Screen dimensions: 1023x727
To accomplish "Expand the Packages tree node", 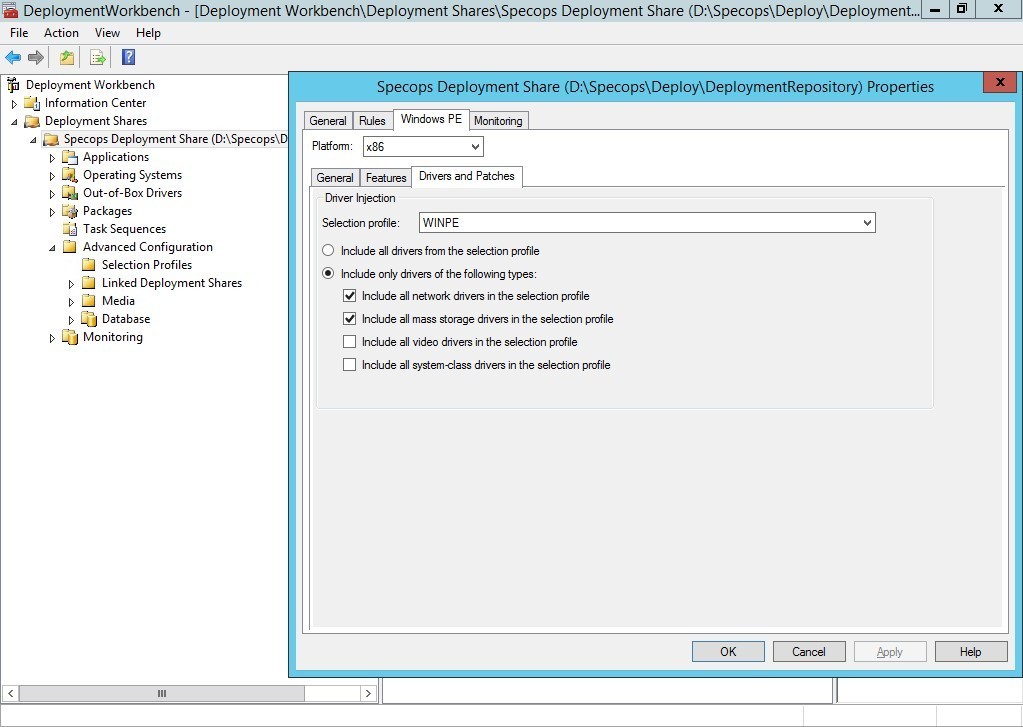I will (52, 212).
